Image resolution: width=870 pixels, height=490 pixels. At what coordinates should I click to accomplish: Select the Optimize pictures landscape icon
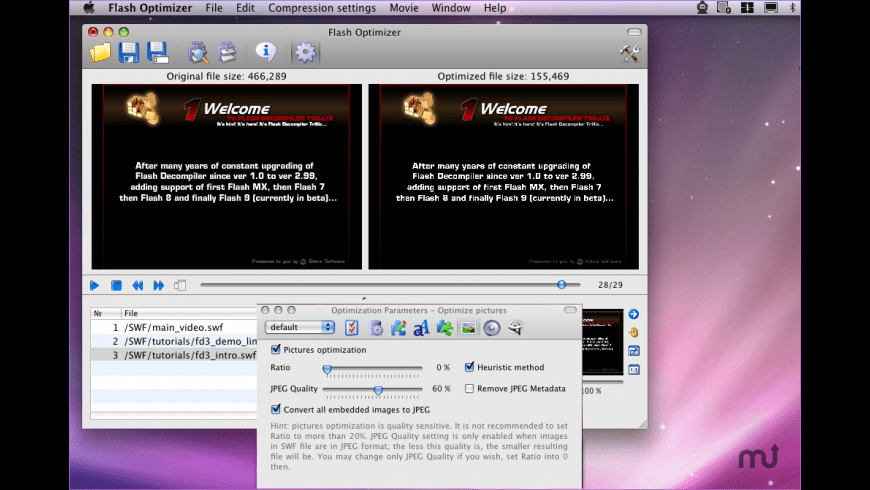[x=468, y=328]
